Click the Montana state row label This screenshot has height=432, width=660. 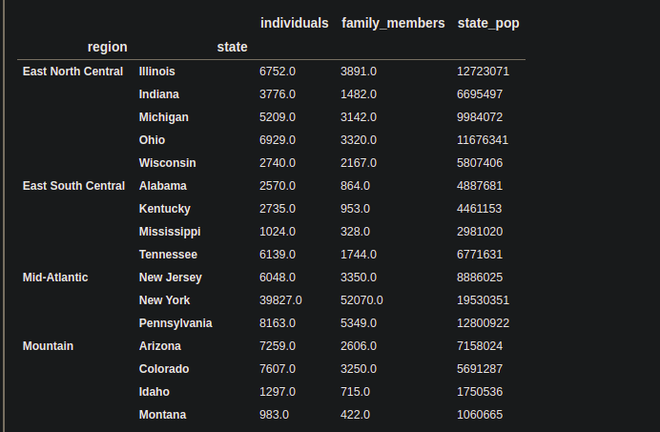pyautogui.click(x=162, y=415)
